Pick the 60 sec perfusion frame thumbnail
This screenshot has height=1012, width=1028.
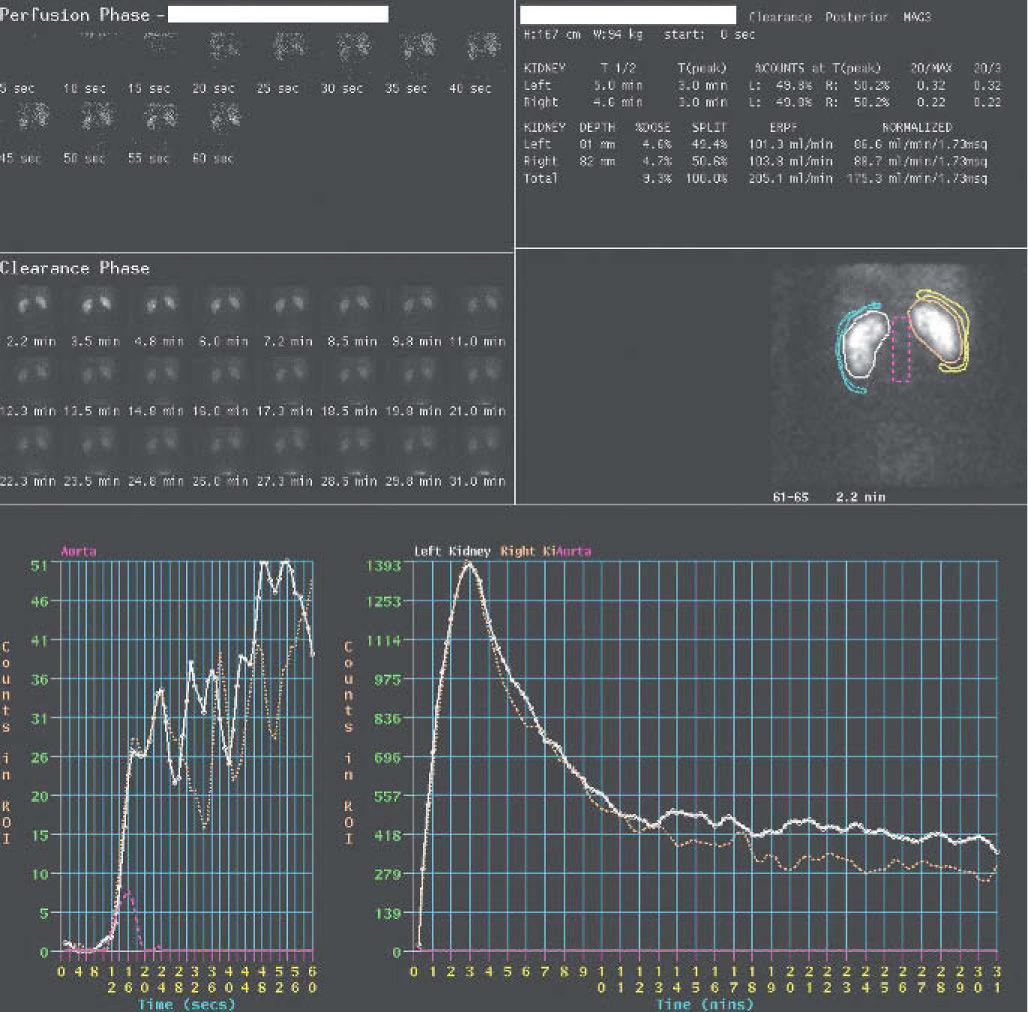226,118
